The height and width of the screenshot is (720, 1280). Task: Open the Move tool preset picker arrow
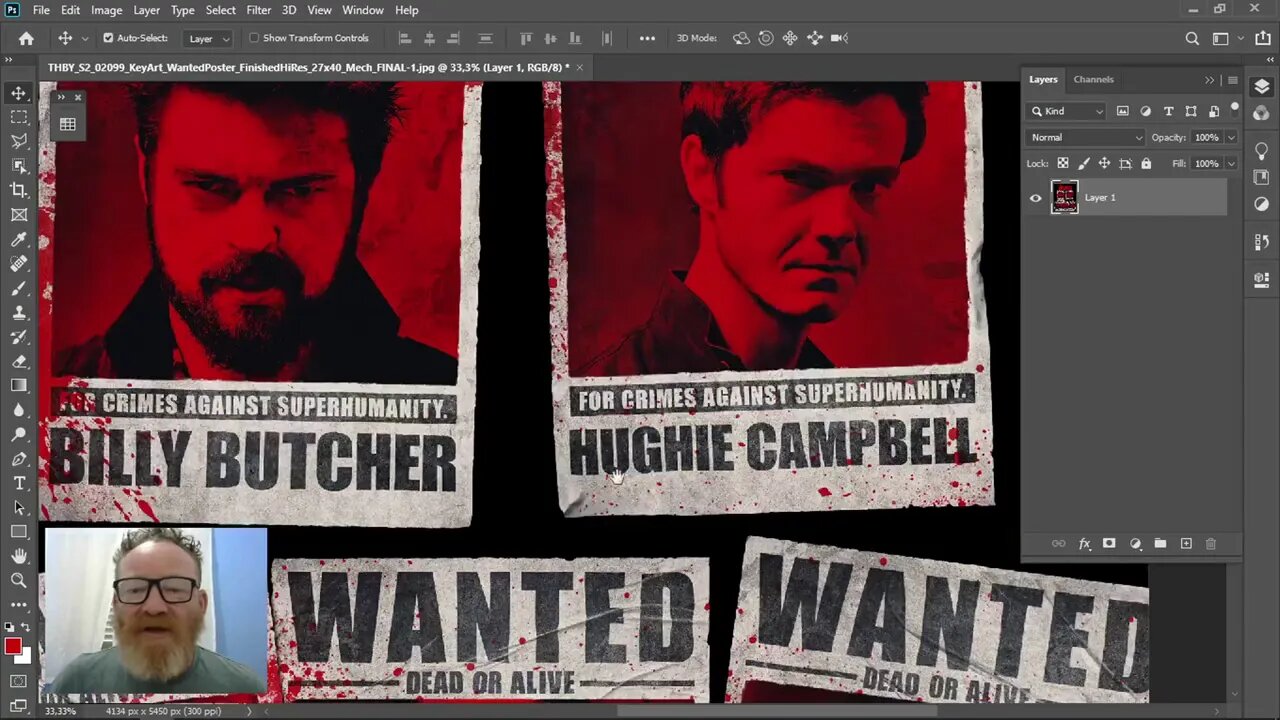(84, 38)
